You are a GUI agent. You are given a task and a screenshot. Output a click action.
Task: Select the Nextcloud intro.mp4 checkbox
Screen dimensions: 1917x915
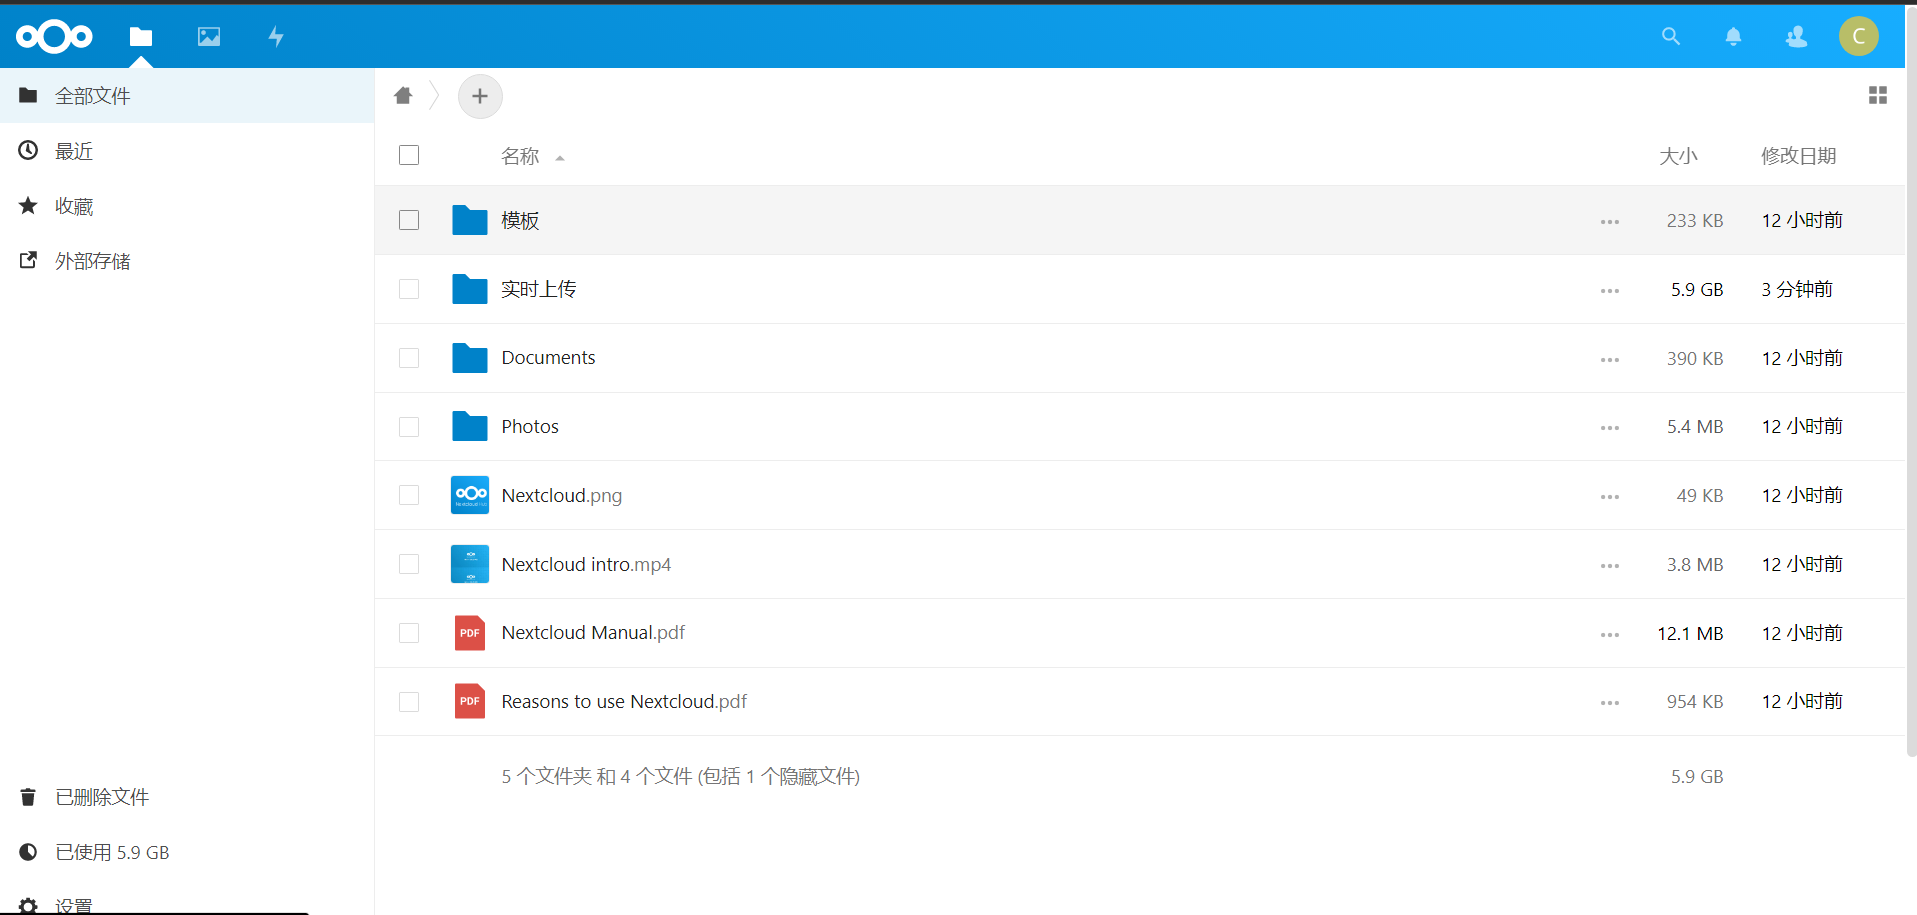tap(409, 564)
